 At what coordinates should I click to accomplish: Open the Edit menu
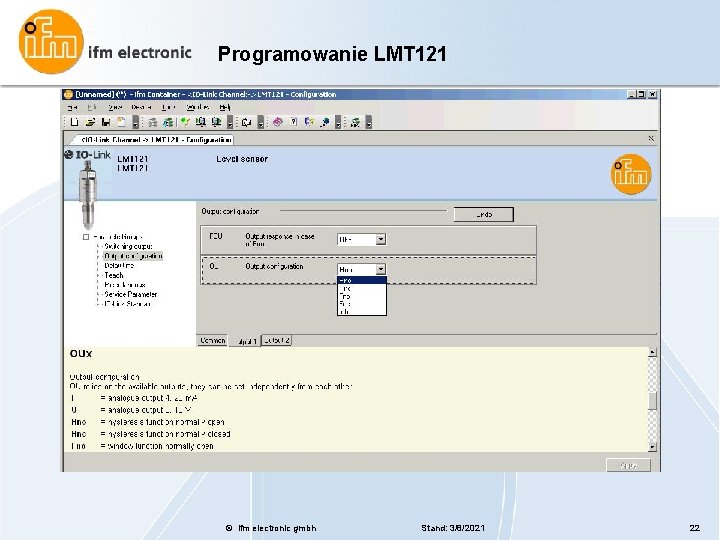click(x=92, y=107)
